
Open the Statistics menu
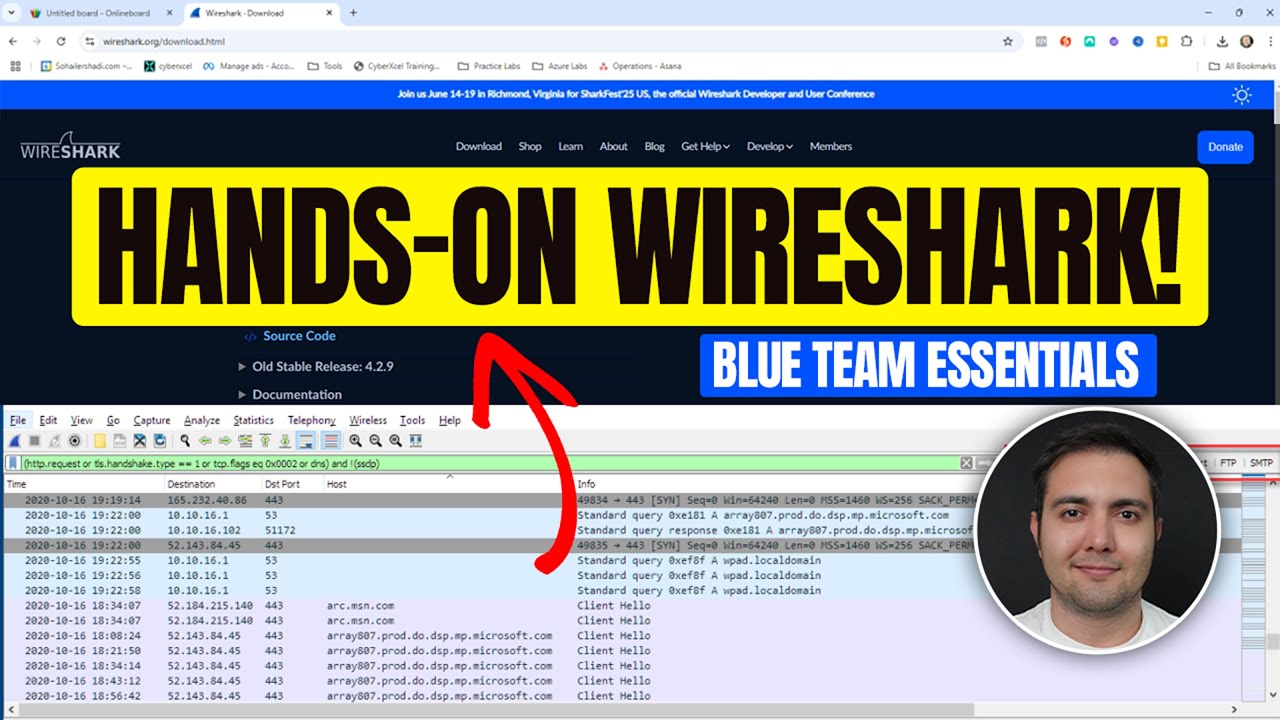pyautogui.click(x=253, y=420)
